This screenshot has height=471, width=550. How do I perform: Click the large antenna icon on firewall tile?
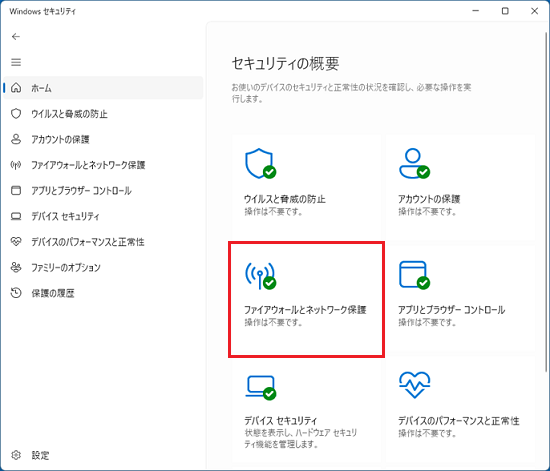(260, 276)
